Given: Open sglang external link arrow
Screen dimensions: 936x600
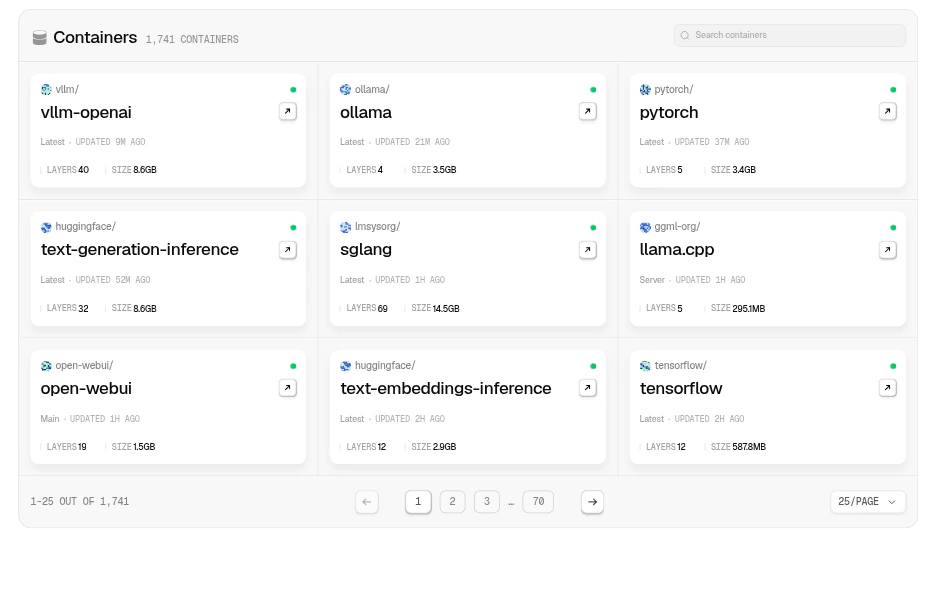Looking at the screenshot, I should [587, 250].
